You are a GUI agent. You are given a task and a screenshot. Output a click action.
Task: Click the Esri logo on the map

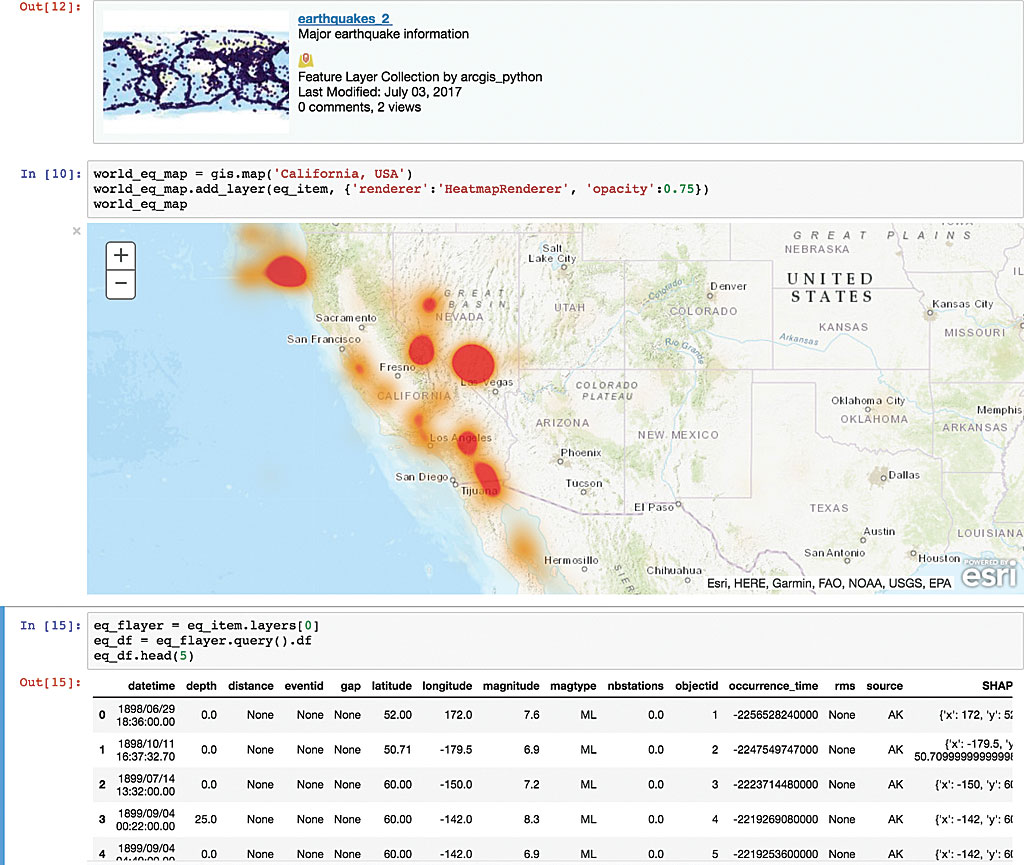pos(989,574)
